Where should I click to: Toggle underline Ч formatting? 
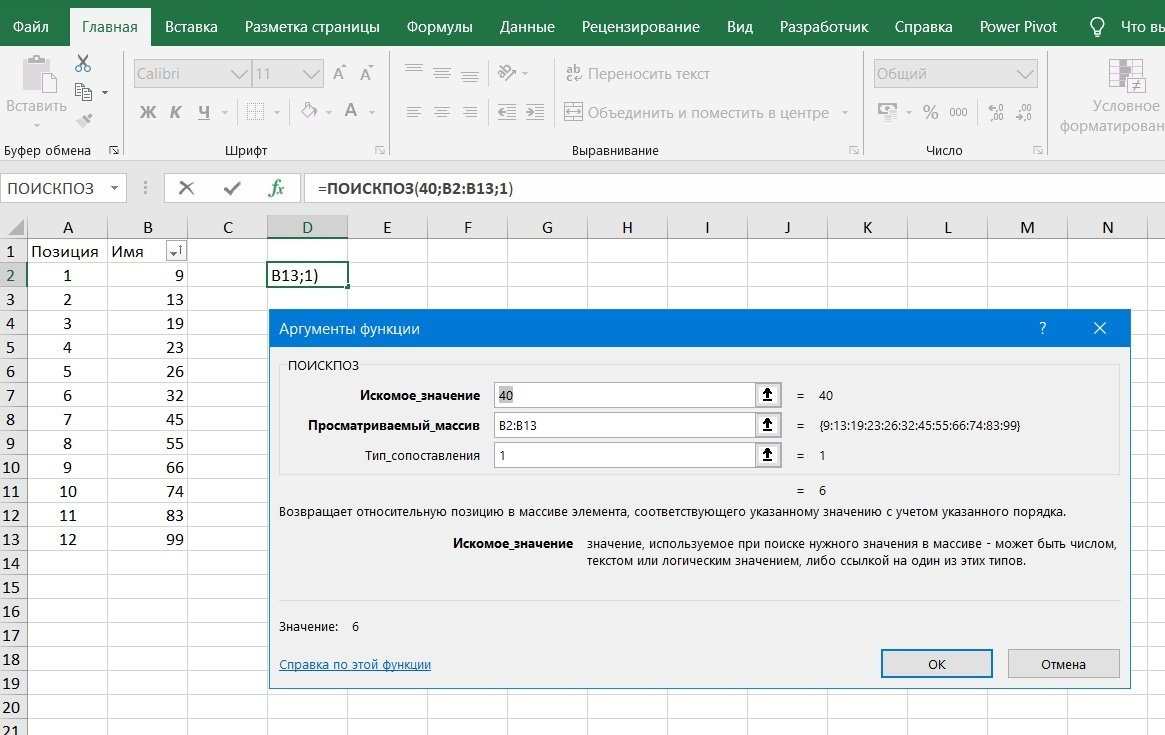coord(204,112)
